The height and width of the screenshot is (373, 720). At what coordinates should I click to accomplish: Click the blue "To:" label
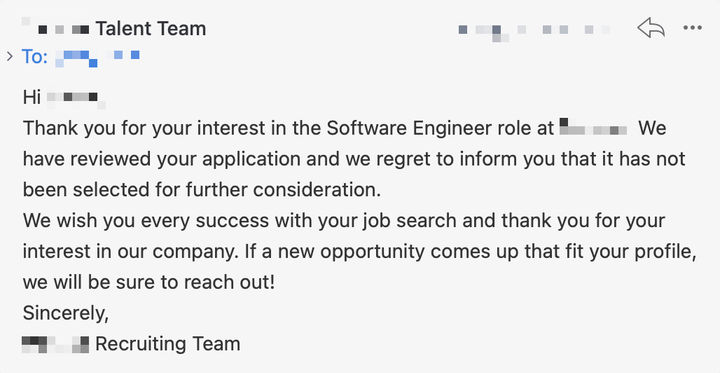coord(35,57)
